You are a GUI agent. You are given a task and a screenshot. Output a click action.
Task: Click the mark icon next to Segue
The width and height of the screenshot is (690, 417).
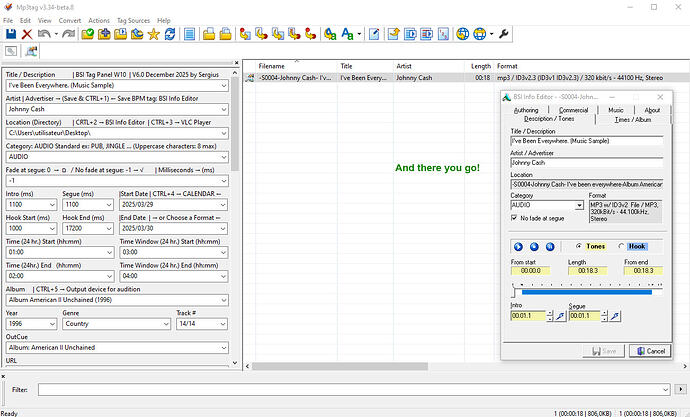coord(615,316)
